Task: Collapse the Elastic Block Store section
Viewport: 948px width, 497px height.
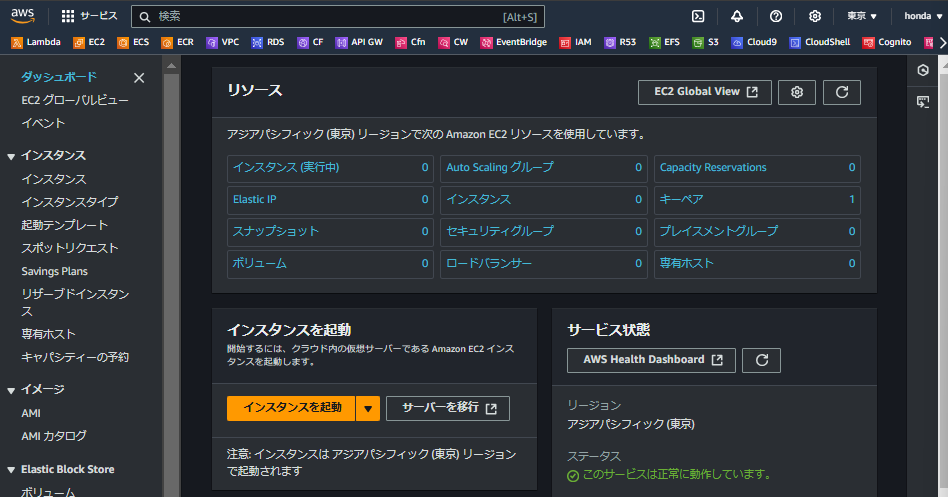Action: tap(11, 470)
